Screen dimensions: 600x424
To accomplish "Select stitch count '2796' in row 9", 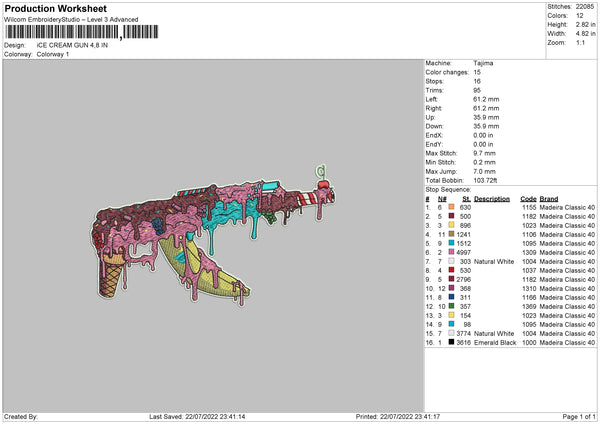I will coord(463,279).
